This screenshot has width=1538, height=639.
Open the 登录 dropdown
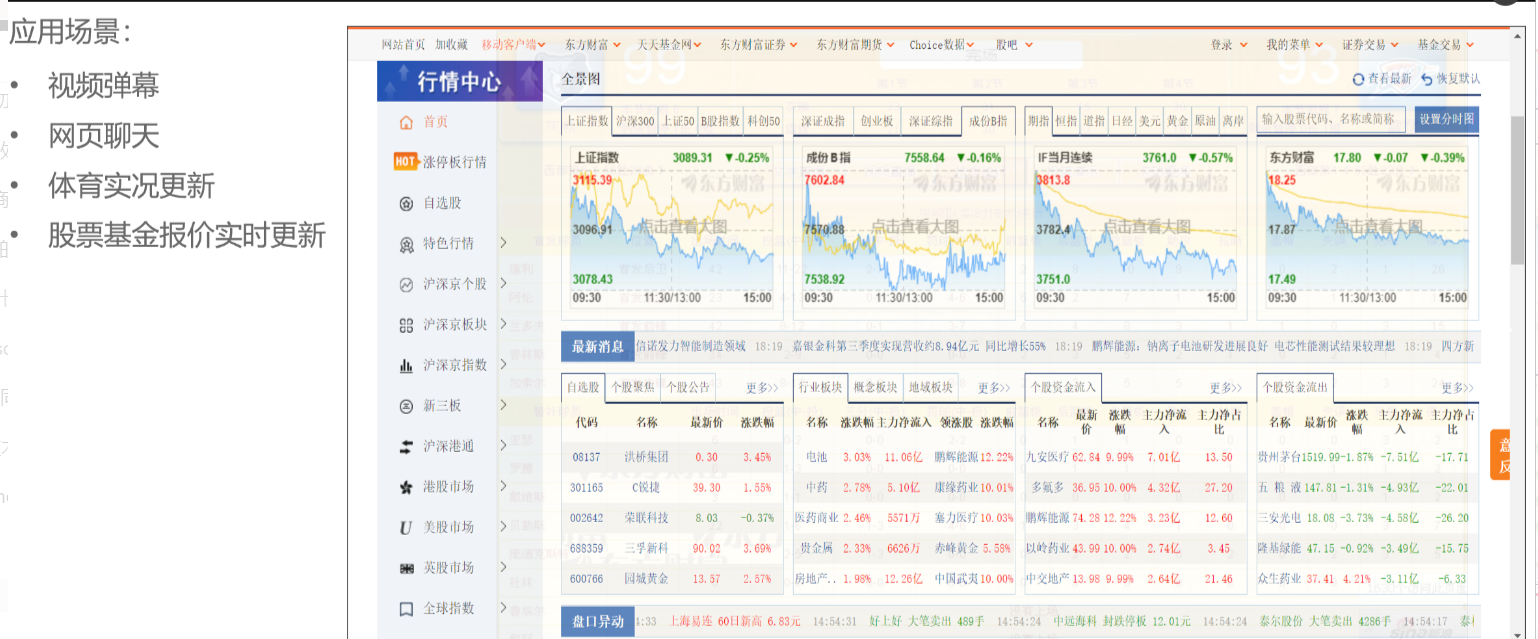click(x=1229, y=45)
